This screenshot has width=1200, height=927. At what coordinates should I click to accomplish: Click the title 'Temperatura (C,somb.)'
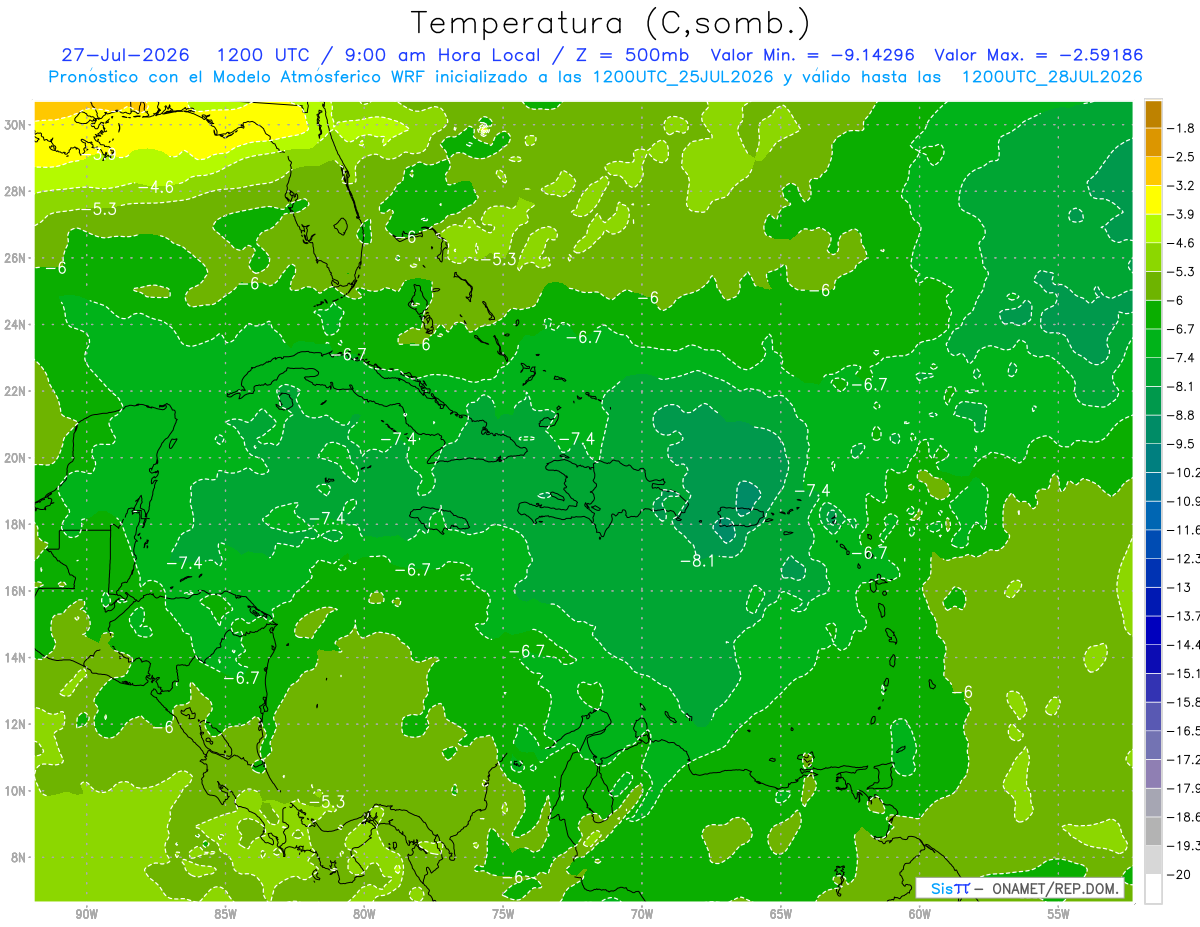(610, 22)
